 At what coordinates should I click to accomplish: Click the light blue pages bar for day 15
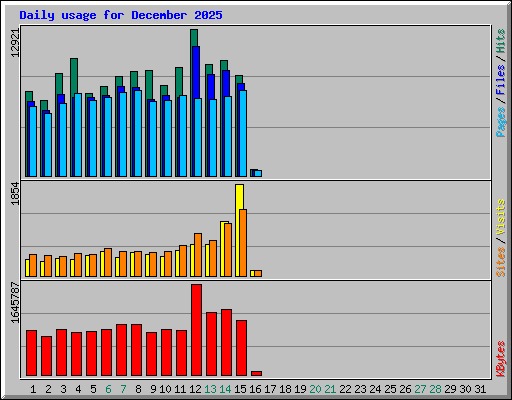(243, 133)
